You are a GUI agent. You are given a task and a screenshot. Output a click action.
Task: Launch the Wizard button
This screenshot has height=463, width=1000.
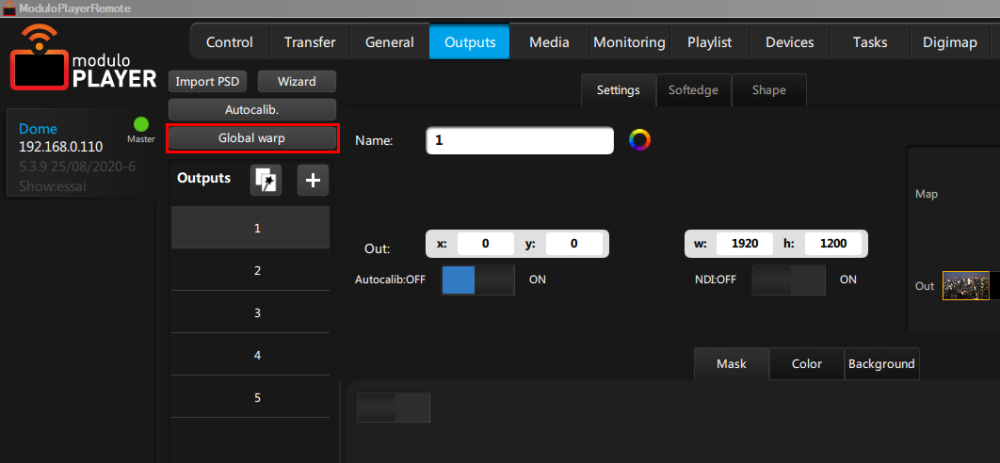[x=296, y=82]
